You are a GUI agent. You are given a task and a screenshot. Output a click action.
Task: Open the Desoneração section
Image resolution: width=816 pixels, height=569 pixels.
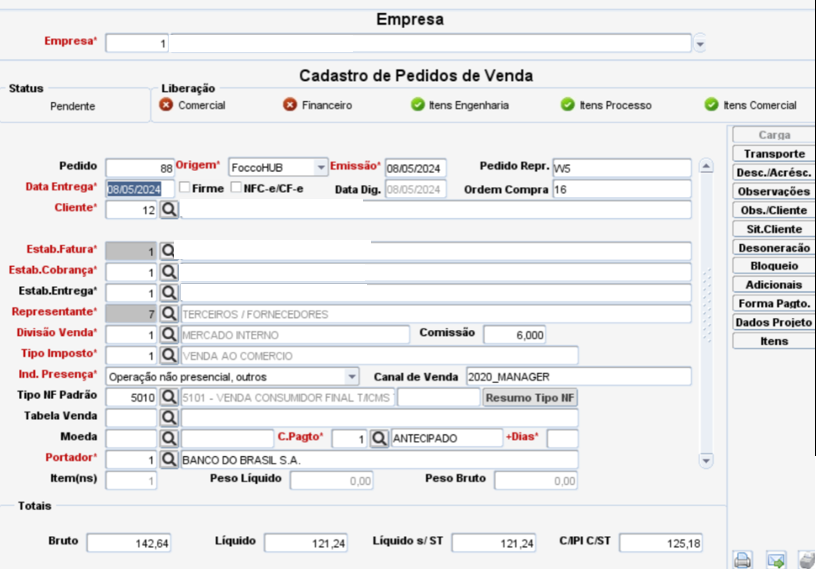point(774,247)
